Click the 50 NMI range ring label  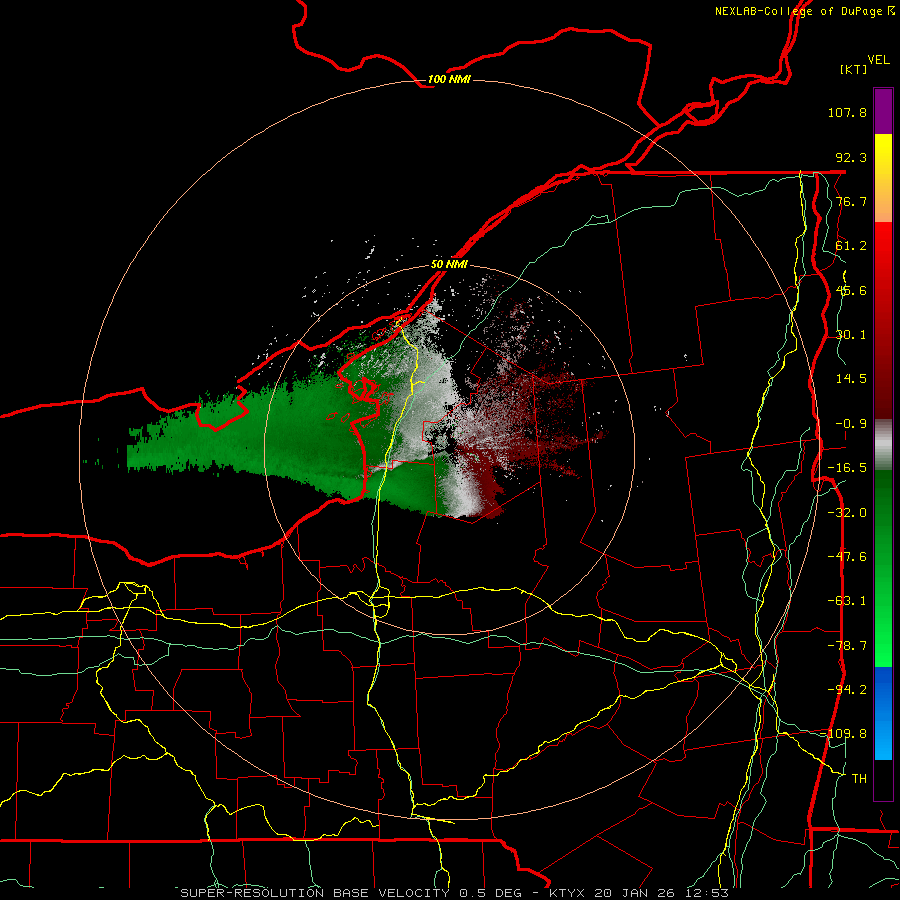449,265
